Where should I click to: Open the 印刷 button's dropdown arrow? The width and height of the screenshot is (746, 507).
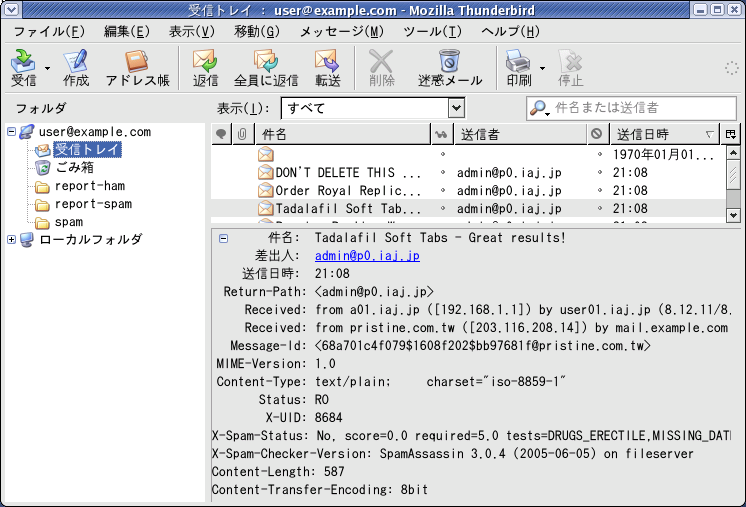(542, 68)
